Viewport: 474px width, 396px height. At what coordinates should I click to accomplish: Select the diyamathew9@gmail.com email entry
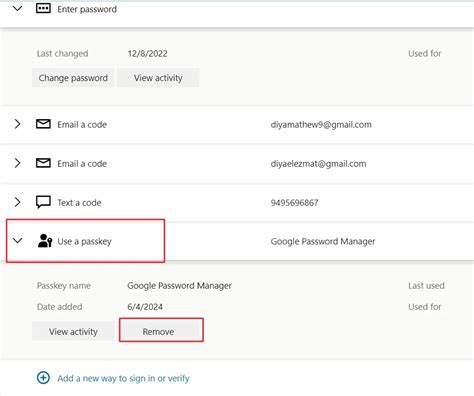click(x=321, y=125)
